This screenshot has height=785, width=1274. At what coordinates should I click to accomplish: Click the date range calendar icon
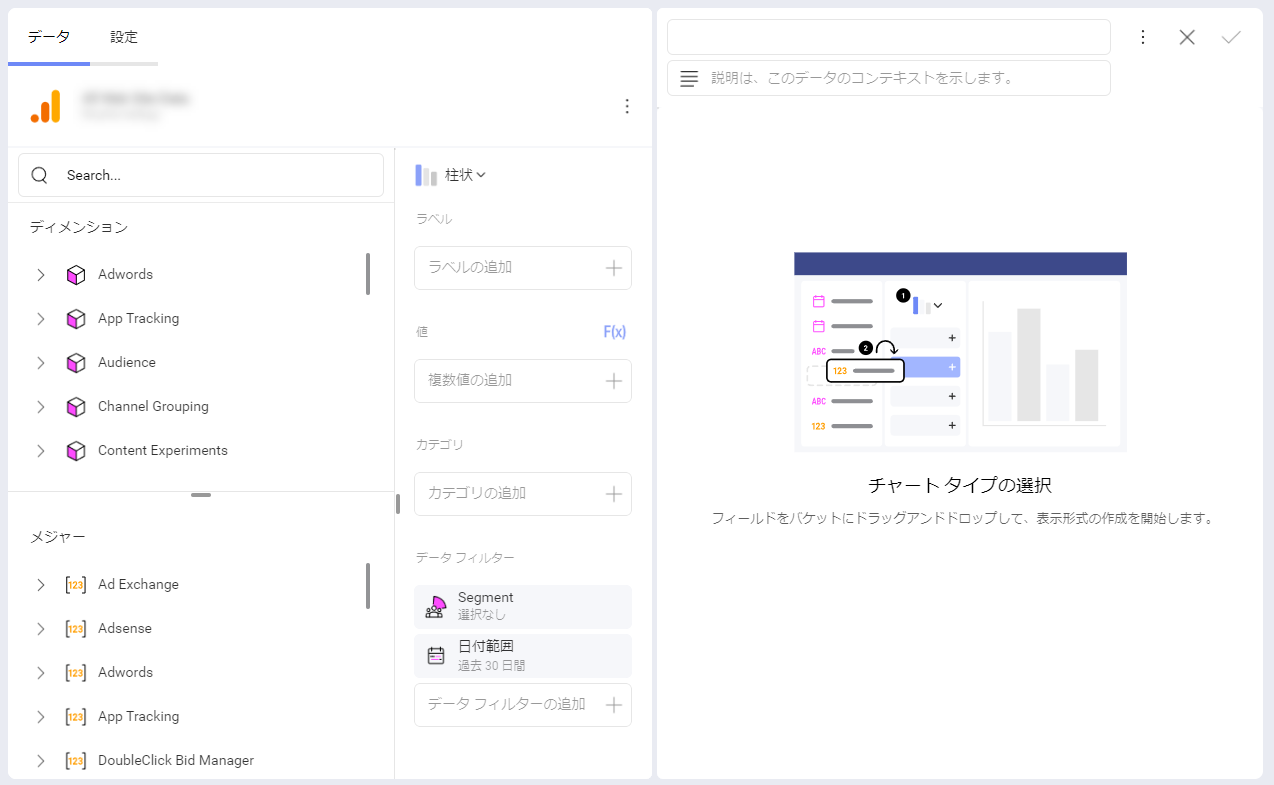[436, 656]
